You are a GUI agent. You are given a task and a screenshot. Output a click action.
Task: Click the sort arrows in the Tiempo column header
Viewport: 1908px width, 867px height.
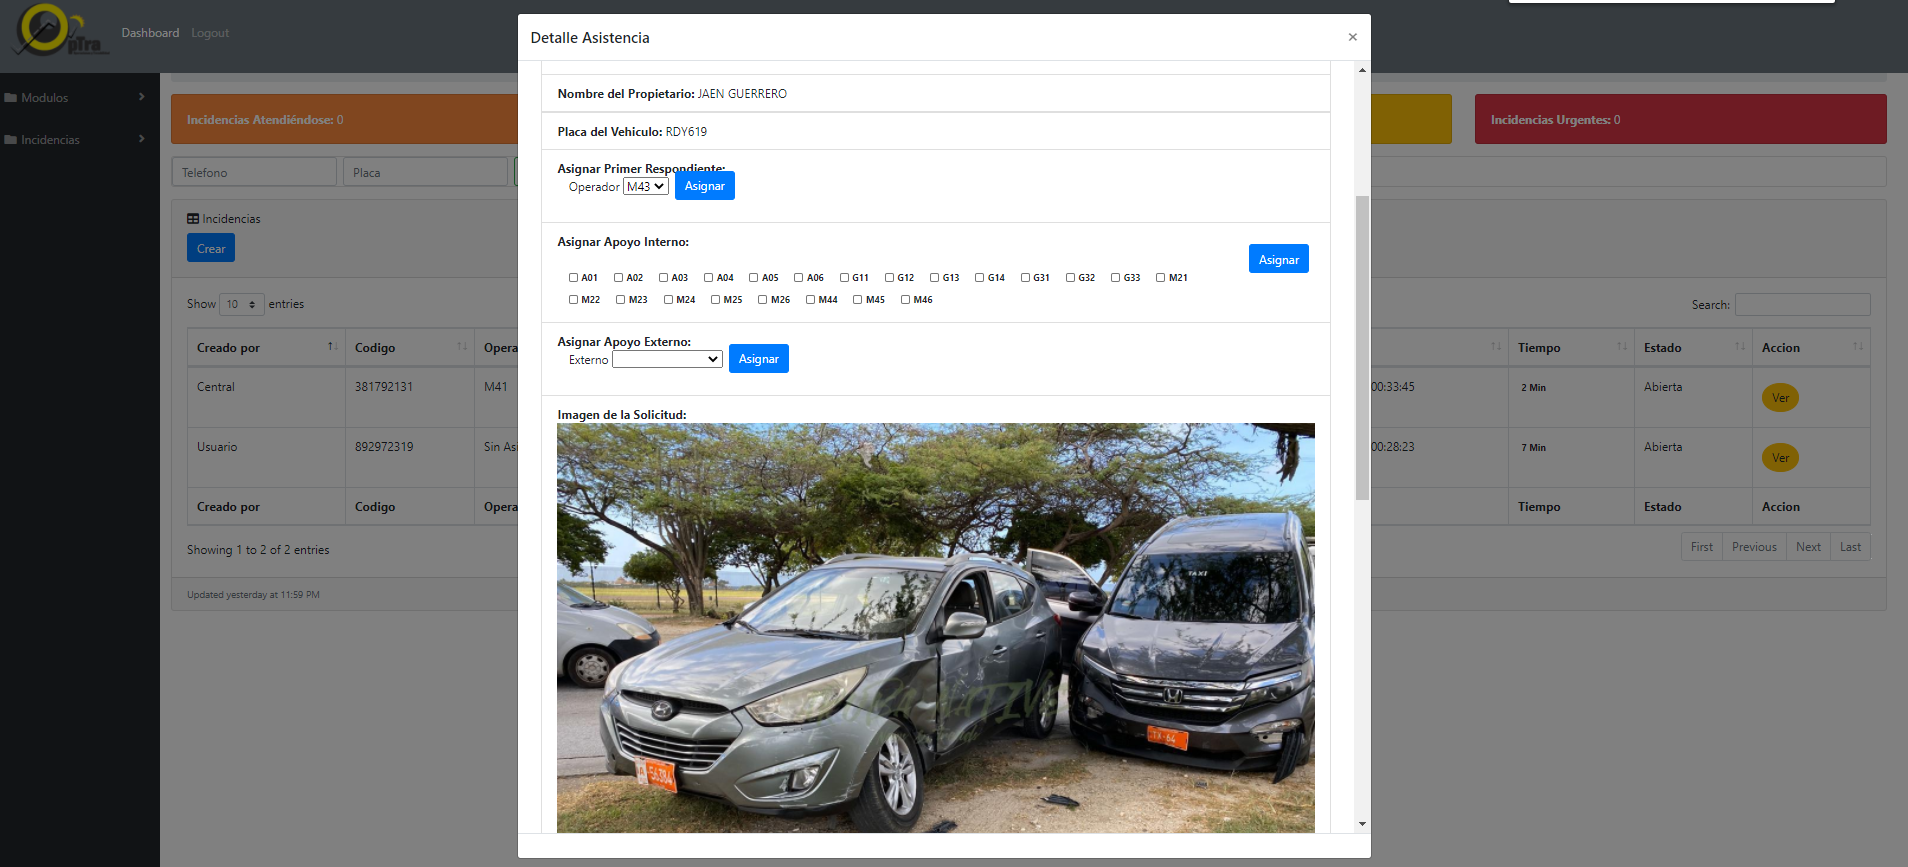[1622, 347]
